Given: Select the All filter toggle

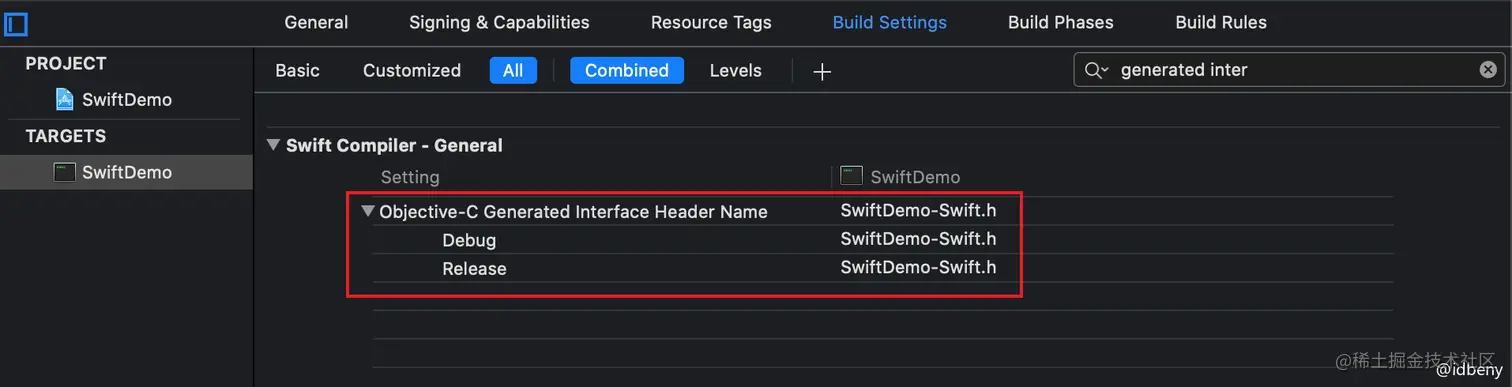Looking at the screenshot, I should click(x=513, y=70).
